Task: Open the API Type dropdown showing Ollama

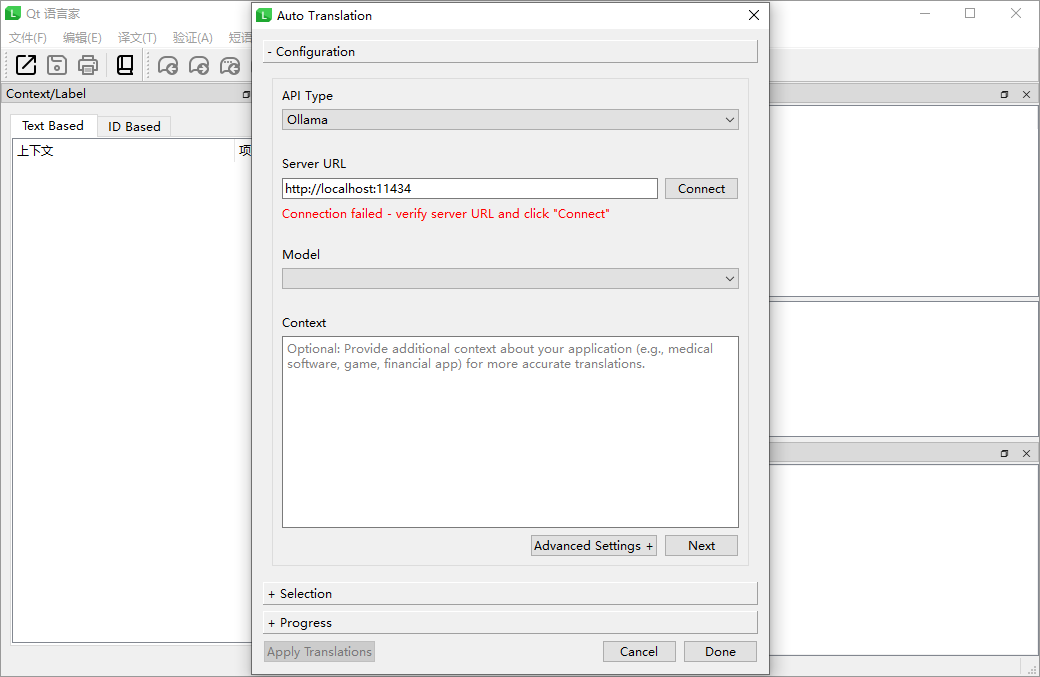Action: [x=510, y=120]
